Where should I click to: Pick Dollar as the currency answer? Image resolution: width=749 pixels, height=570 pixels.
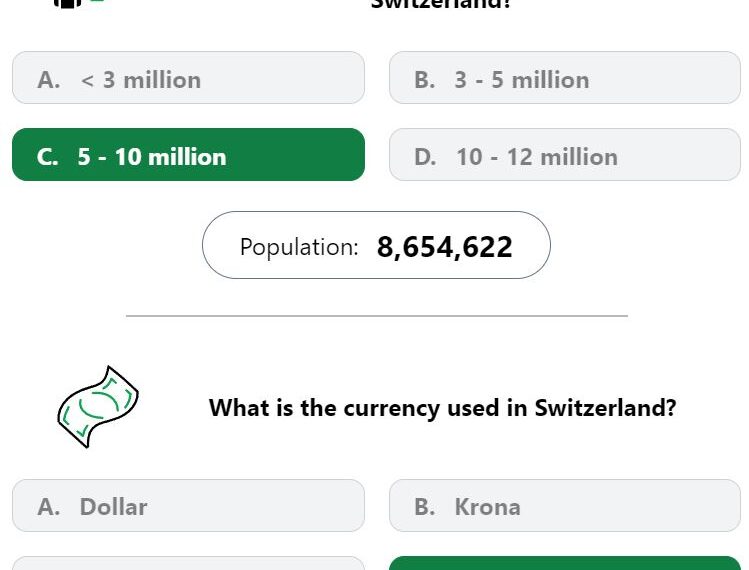pyautogui.click(x=188, y=505)
